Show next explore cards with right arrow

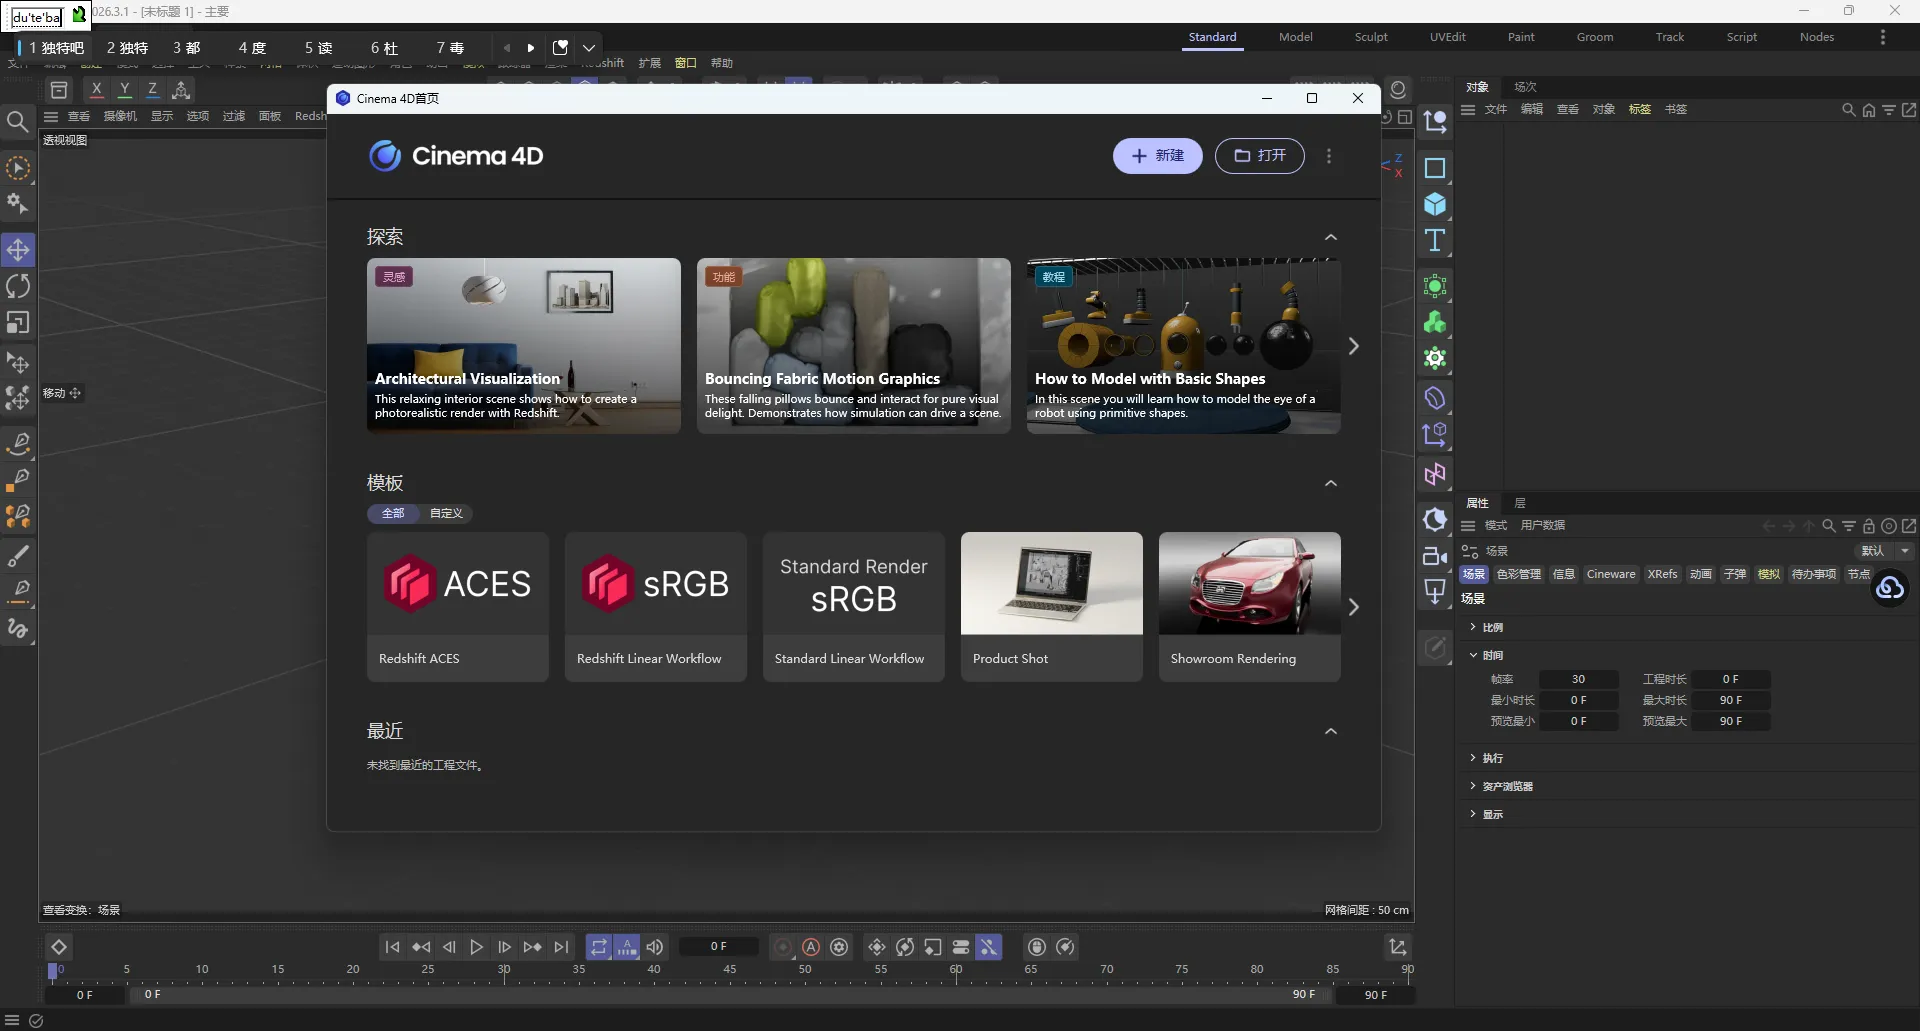point(1354,346)
